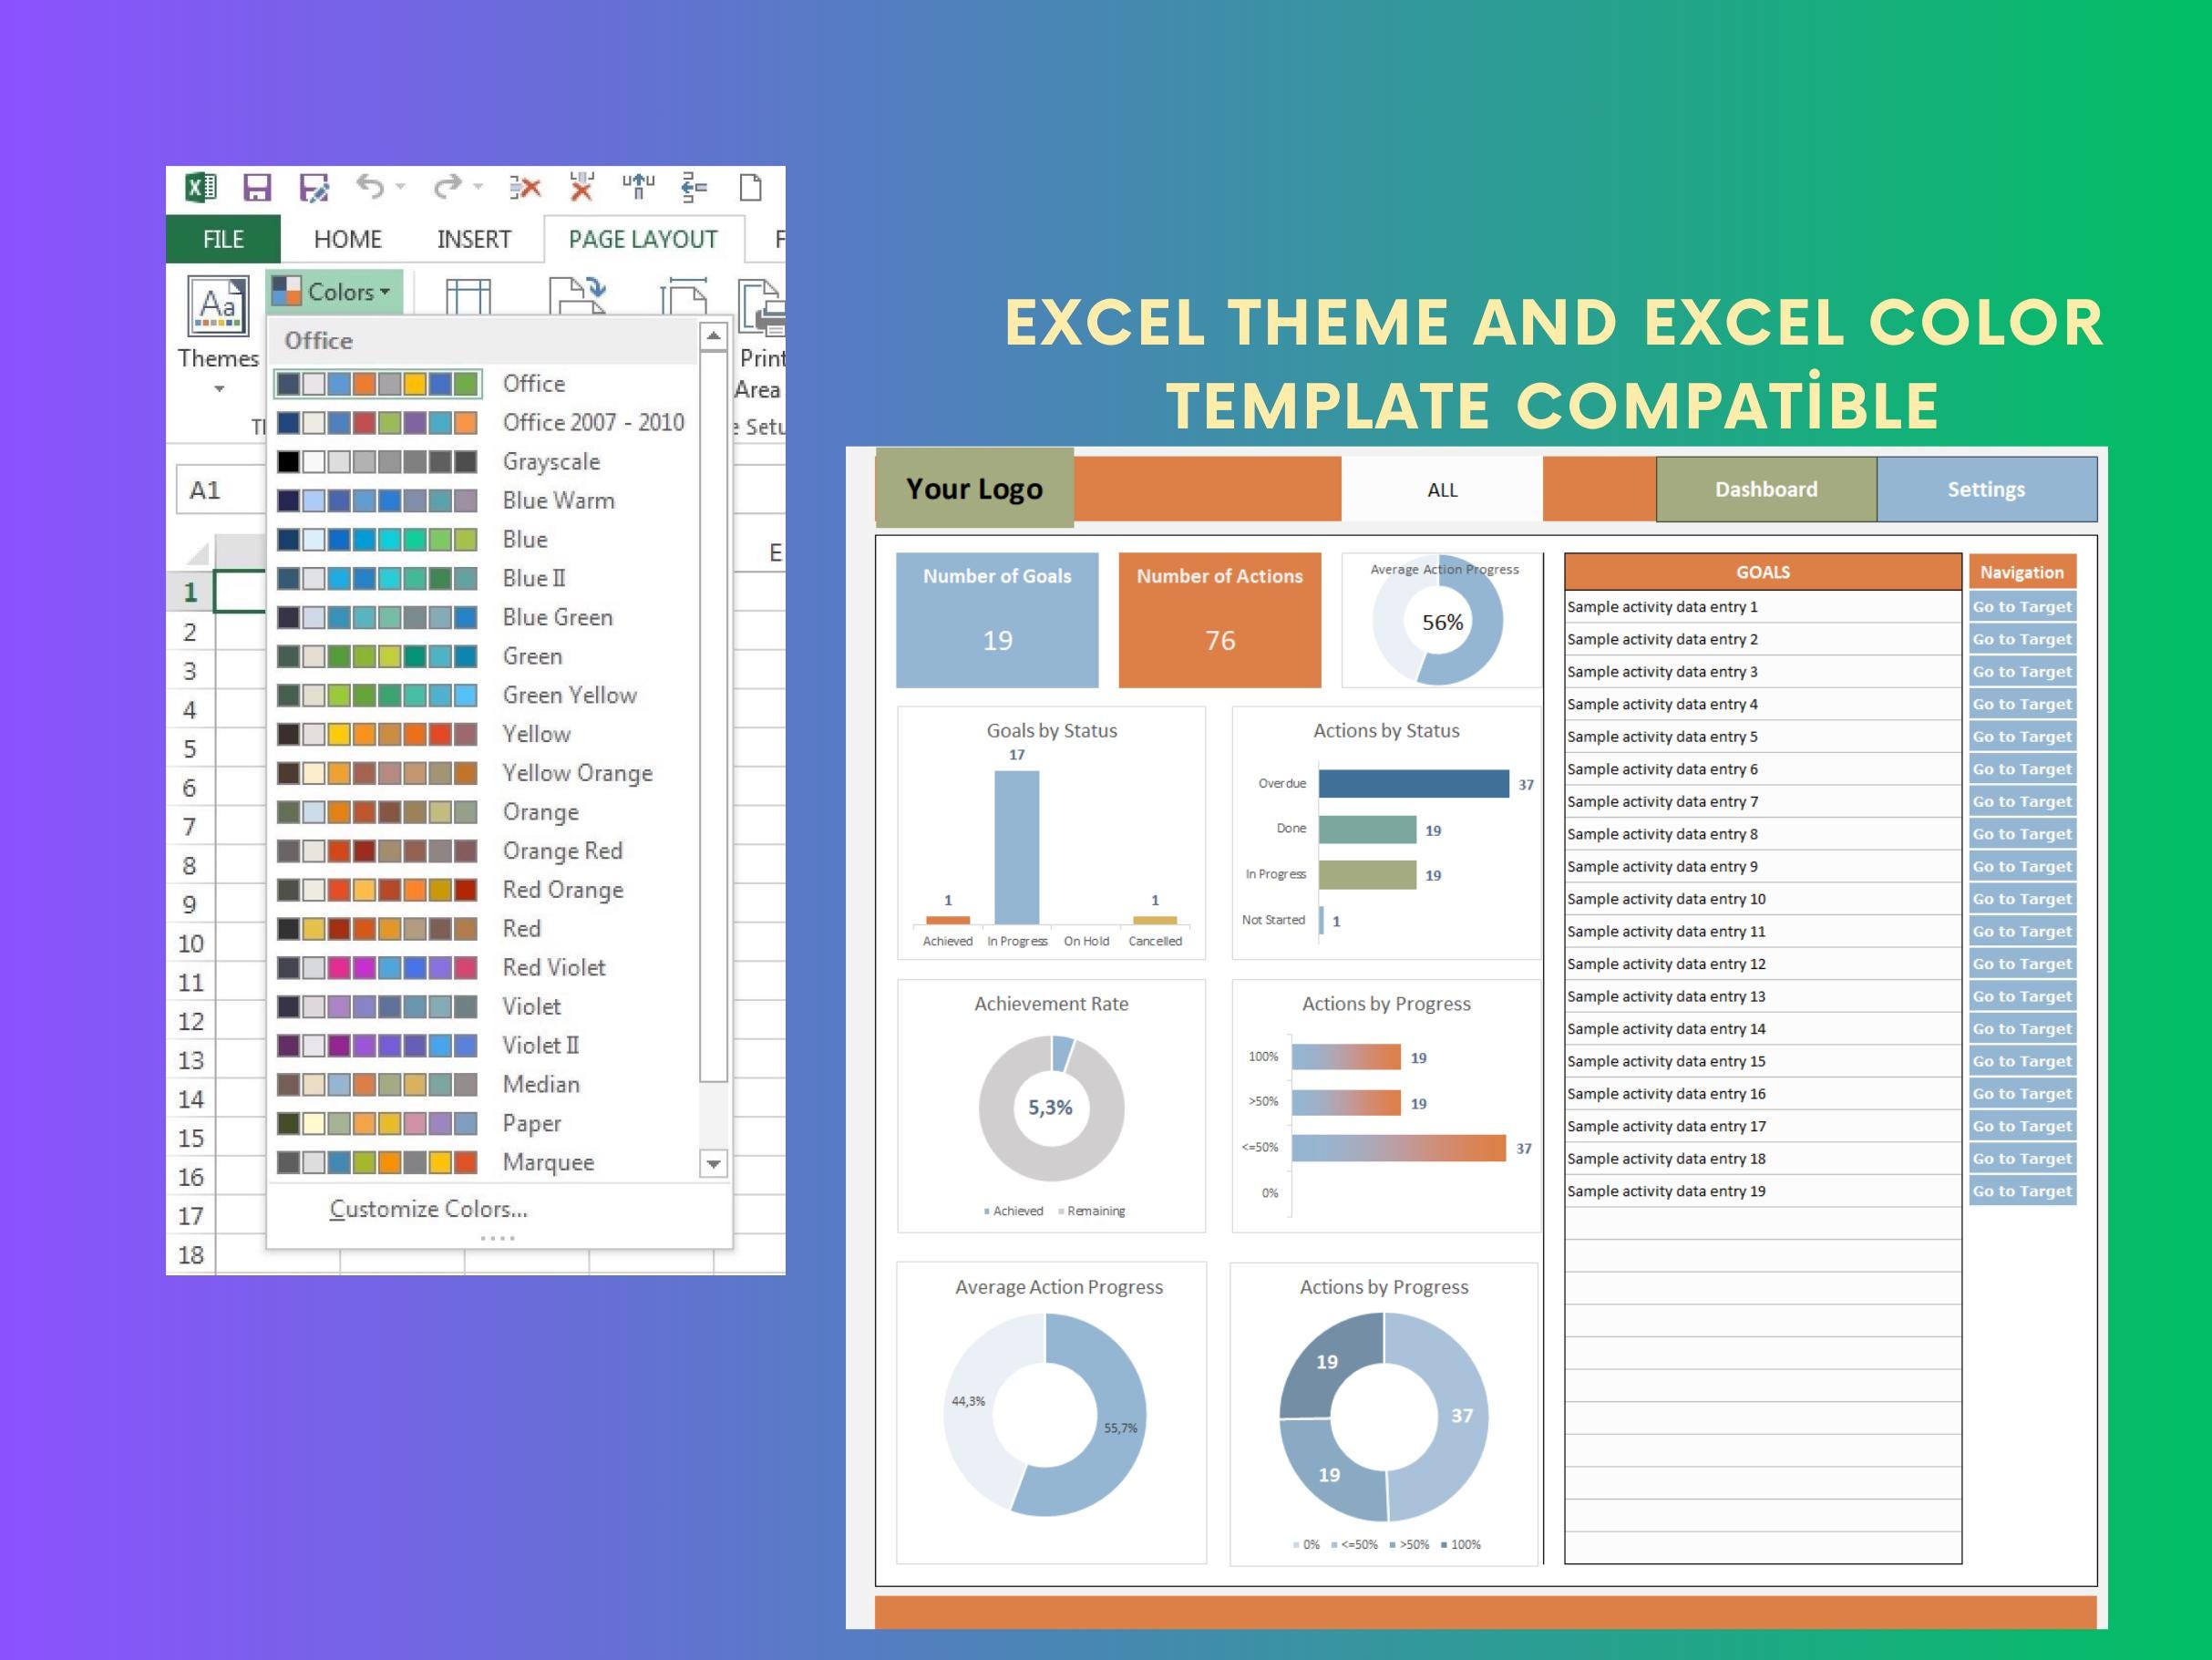Click Go to Target for Sample activity entry 1
2212x1660 pixels.
[2023, 606]
